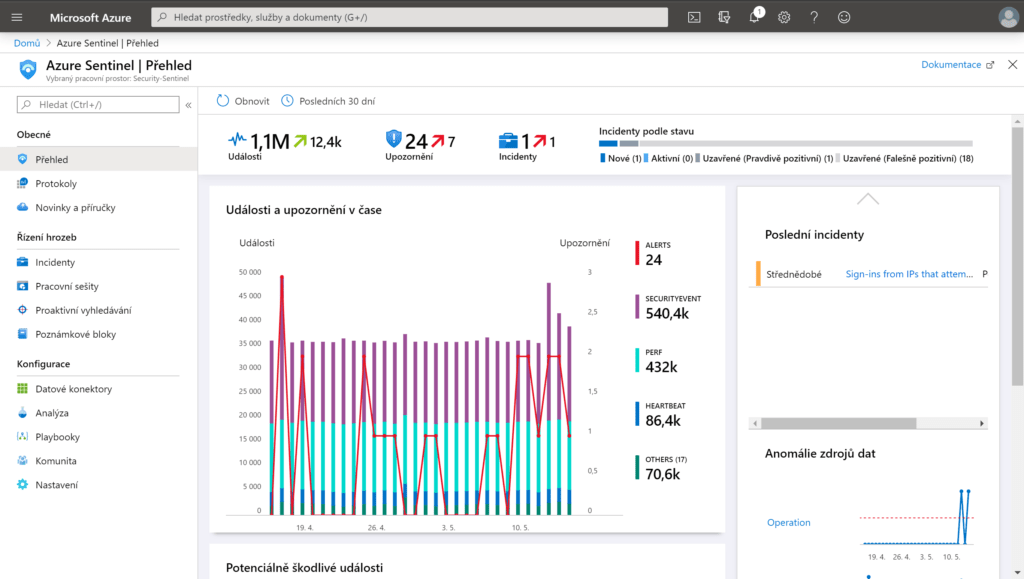Open the hamburger portal menu

[x=17, y=18]
